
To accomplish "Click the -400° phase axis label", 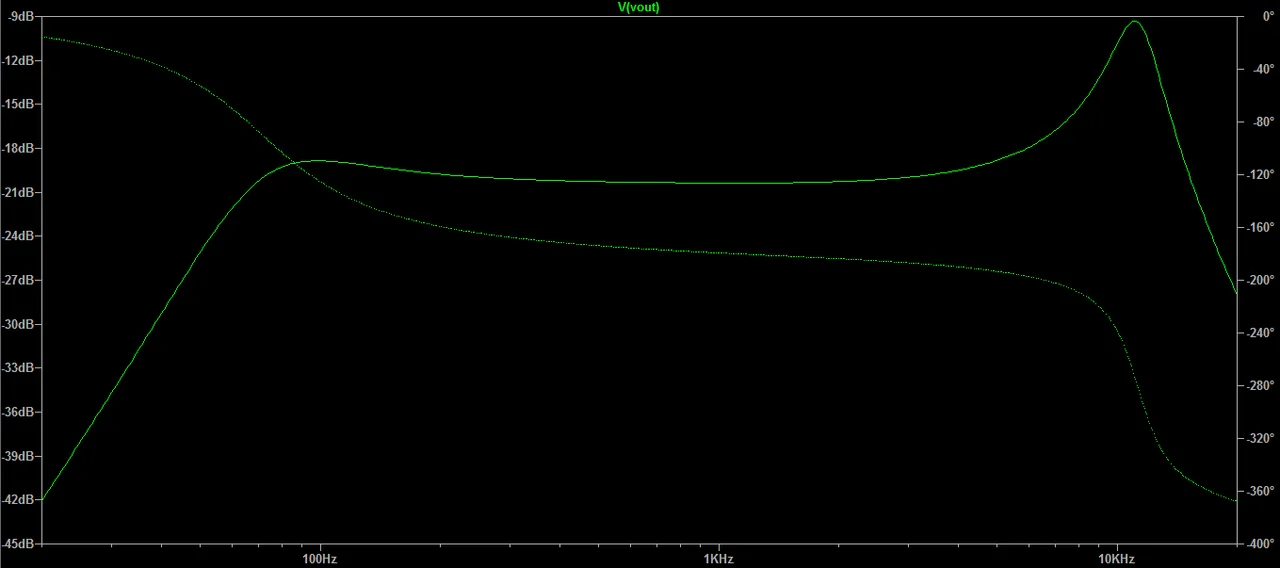I will [x=1260, y=544].
